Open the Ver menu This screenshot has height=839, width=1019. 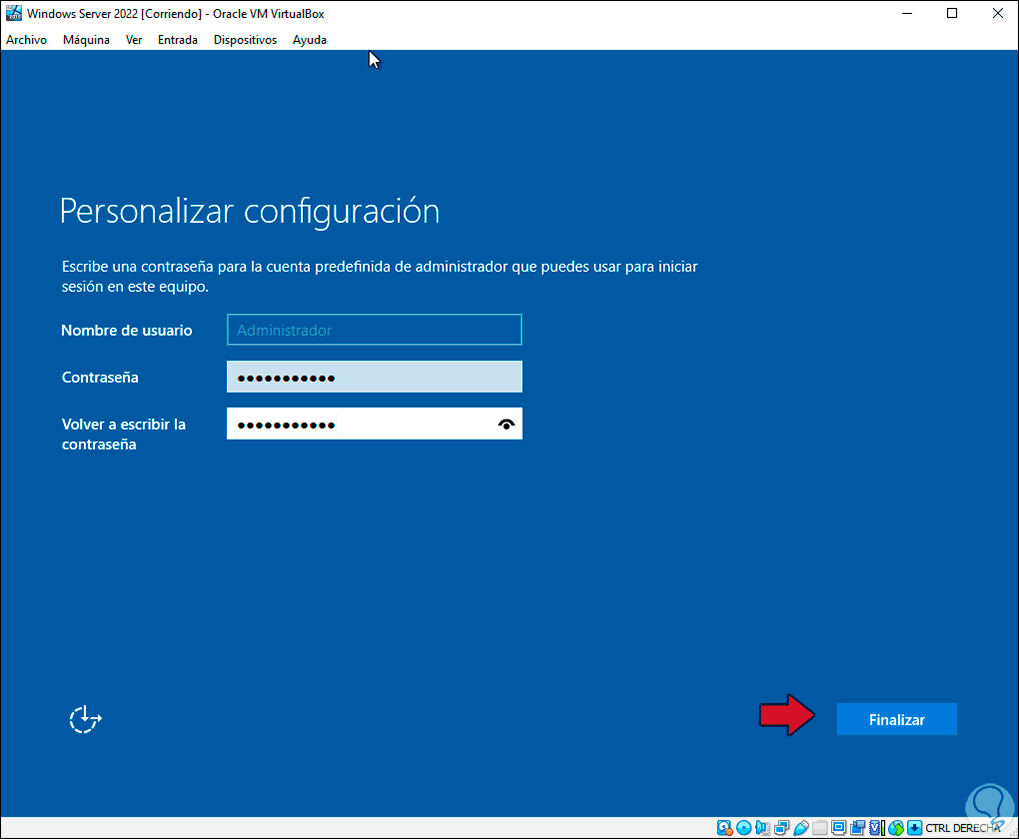pyautogui.click(x=134, y=40)
